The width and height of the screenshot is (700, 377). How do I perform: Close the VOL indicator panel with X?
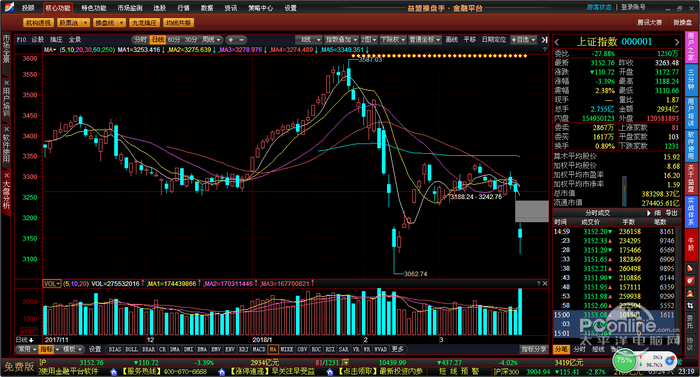pos(545,284)
